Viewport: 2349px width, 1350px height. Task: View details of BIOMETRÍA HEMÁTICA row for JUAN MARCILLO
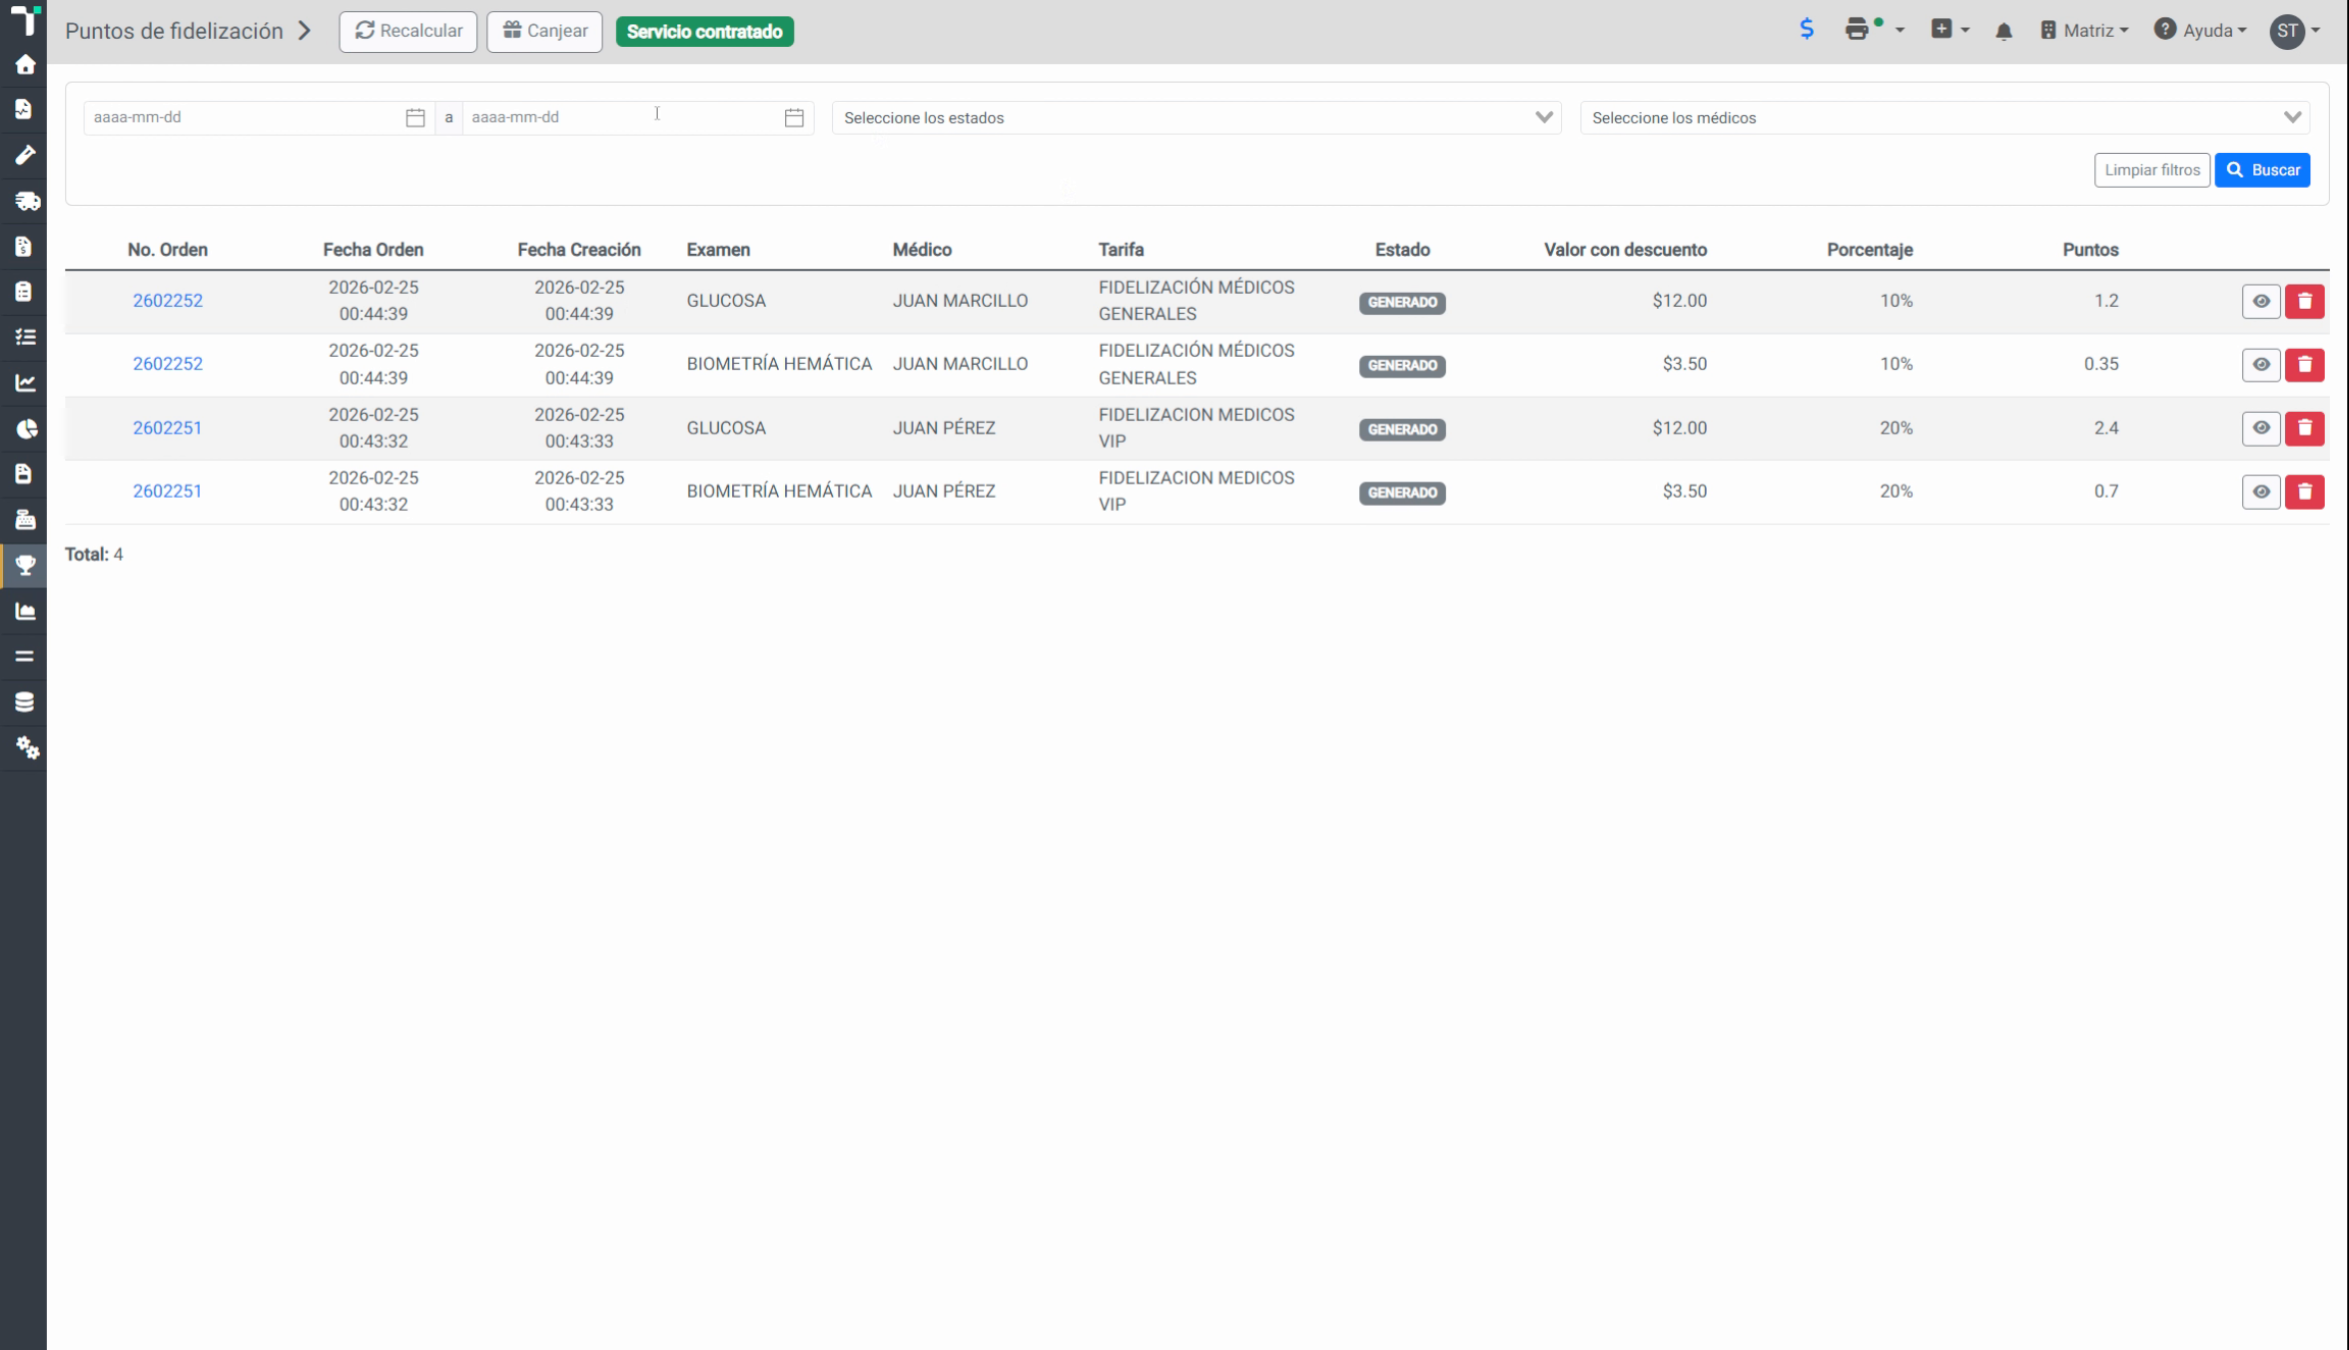[x=2260, y=365]
